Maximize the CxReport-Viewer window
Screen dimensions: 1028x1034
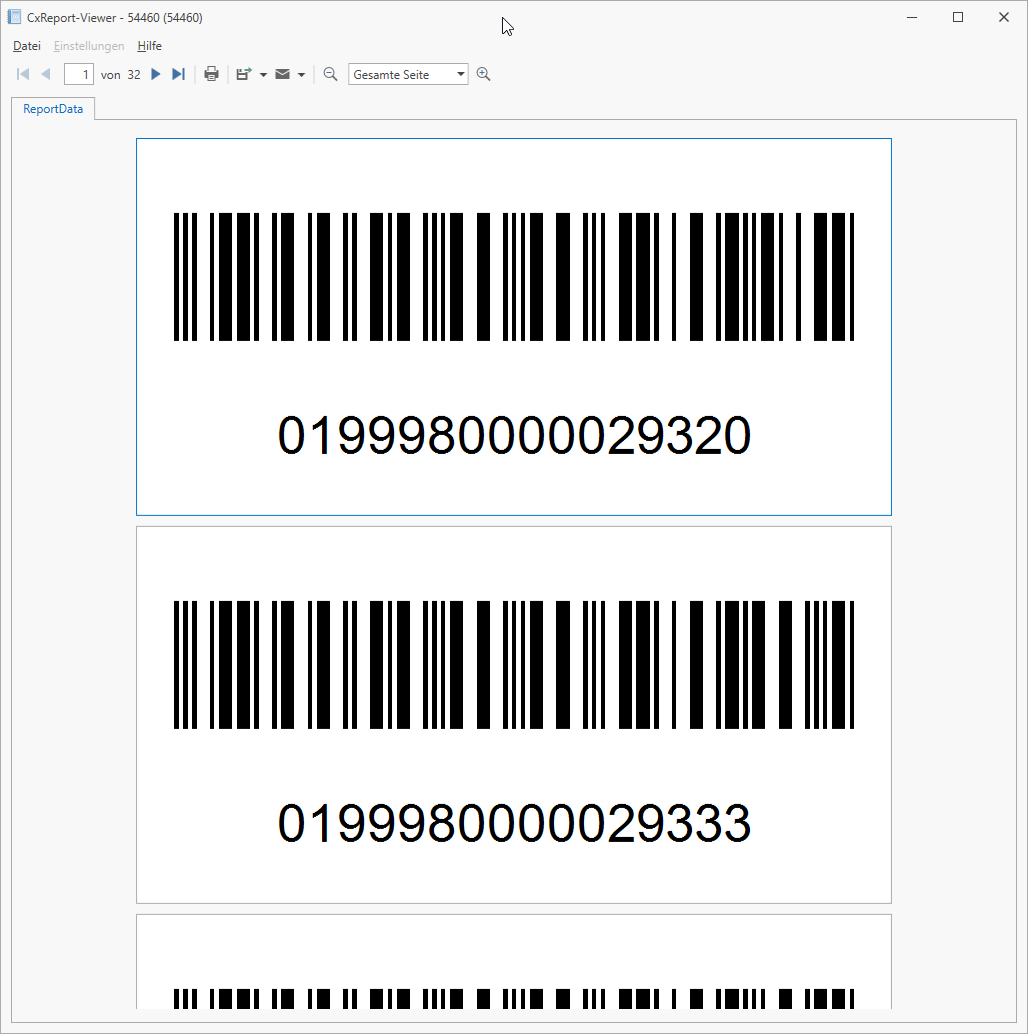tap(958, 17)
